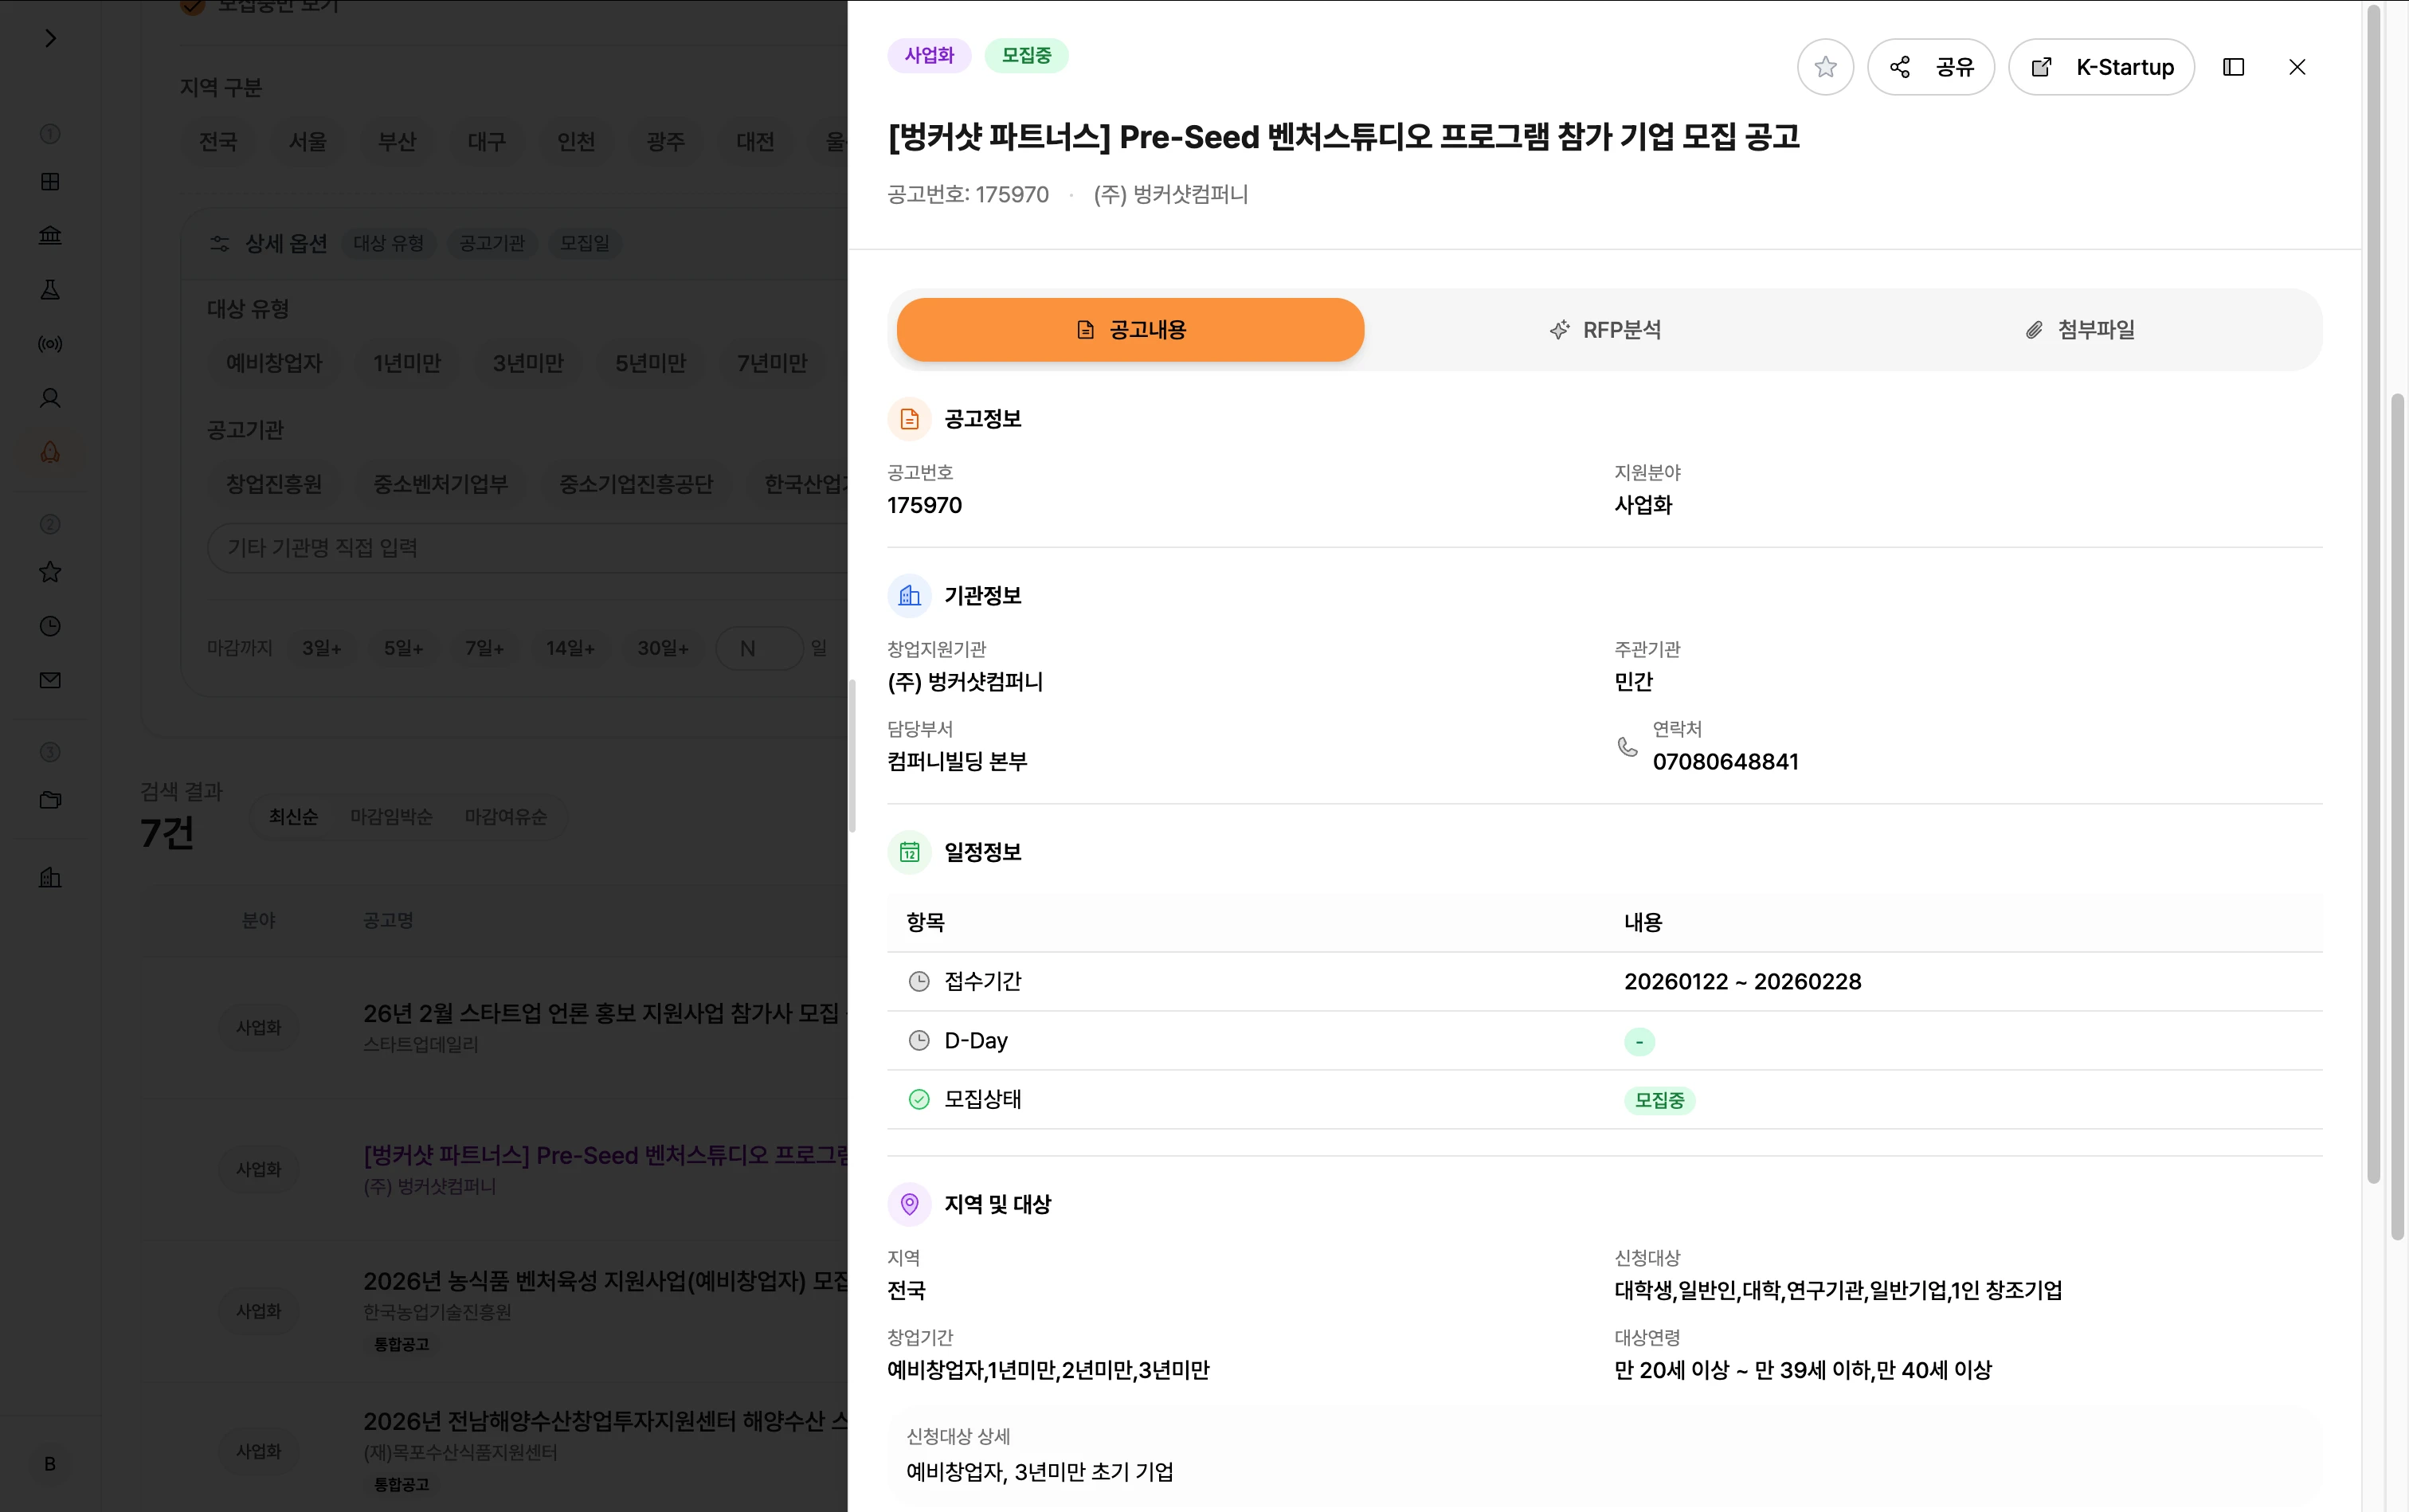Click the flask icon in sidebar
The image size is (2409, 1512).
click(x=50, y=290)
